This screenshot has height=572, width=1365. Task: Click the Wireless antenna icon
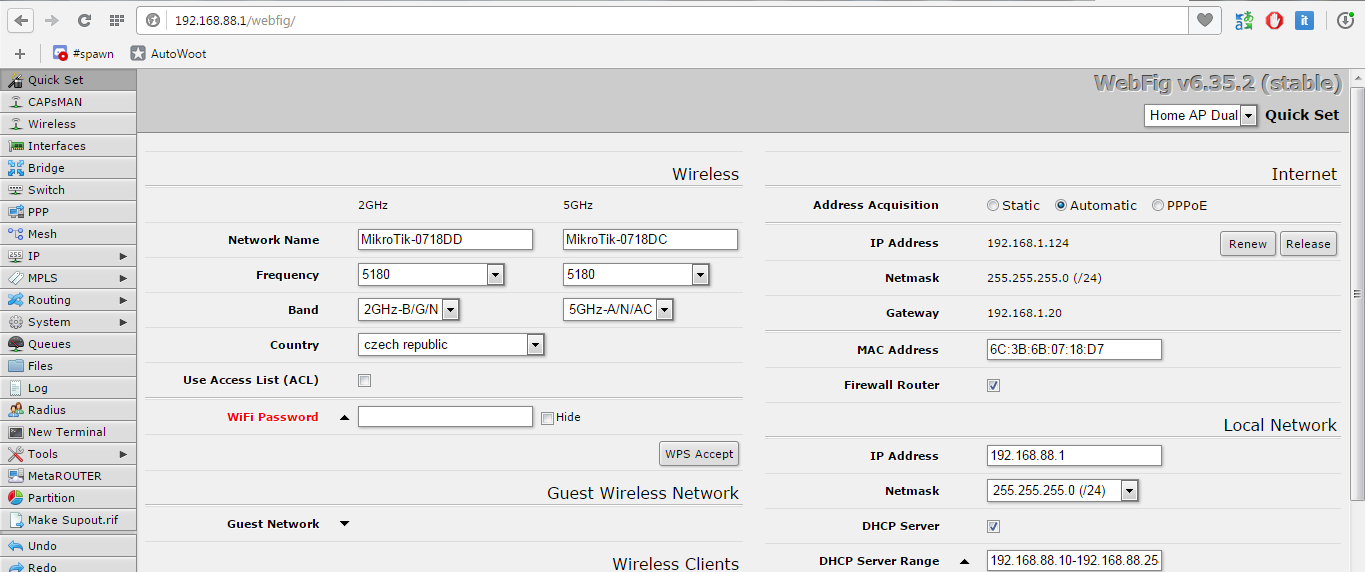(x=15, y=124)
